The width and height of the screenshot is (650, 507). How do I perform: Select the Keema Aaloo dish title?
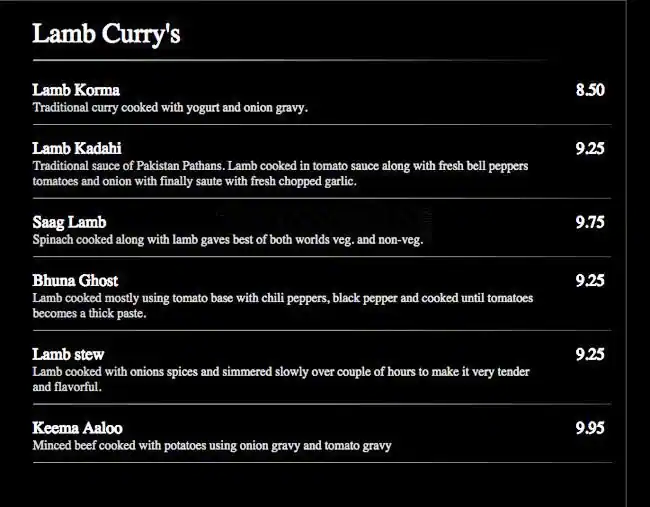point(77,428)
